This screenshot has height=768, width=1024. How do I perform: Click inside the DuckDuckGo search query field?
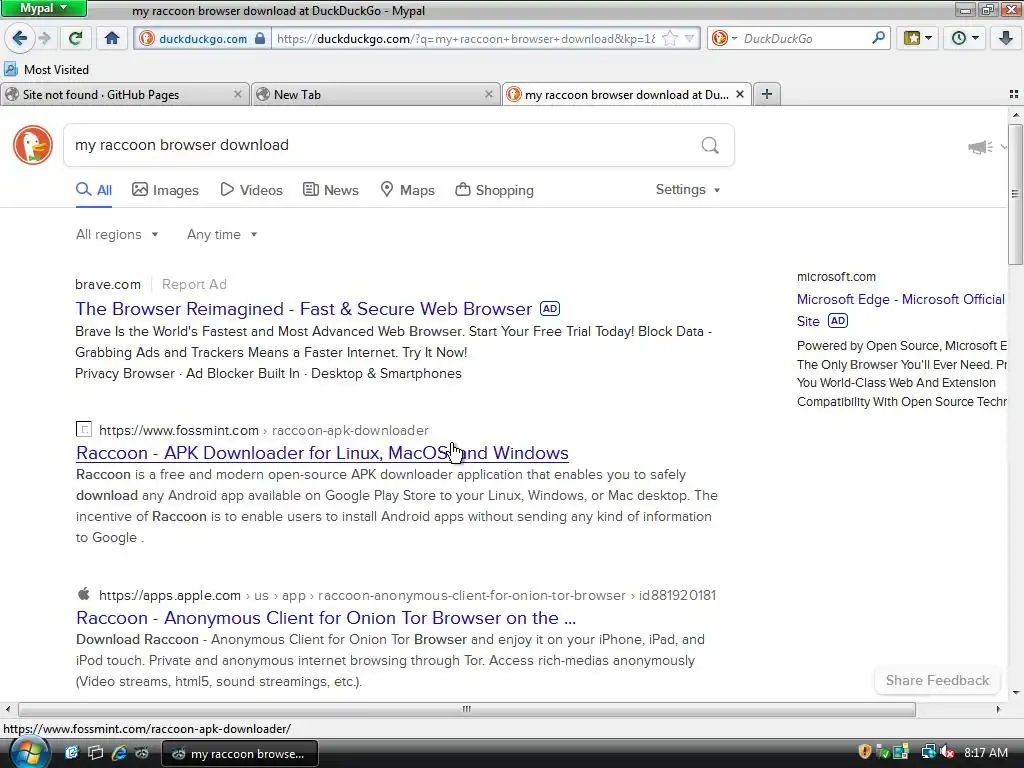point(379,145)
